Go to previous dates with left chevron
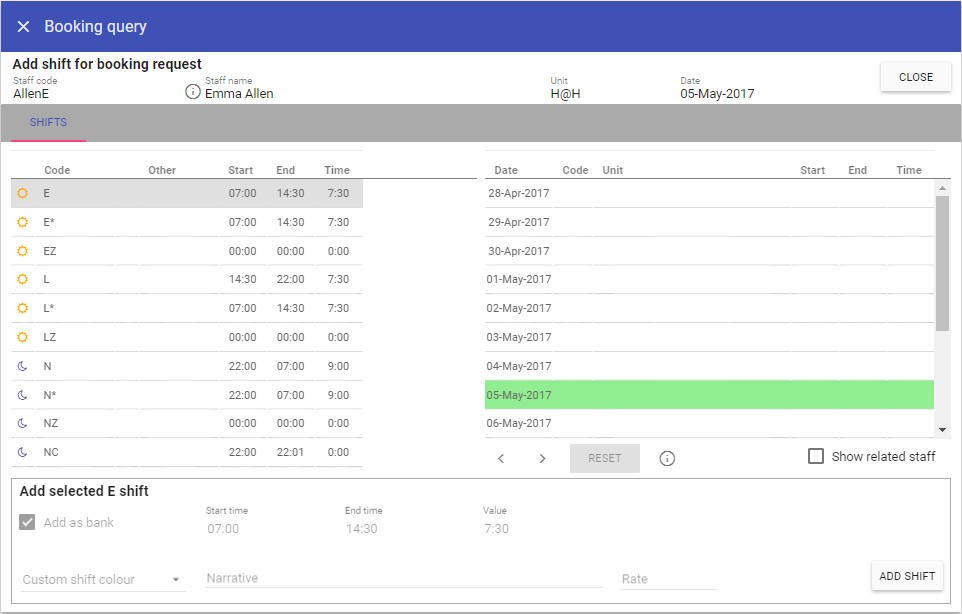The height and width of the screenshot is (614, 962). [x=502, y=459]
